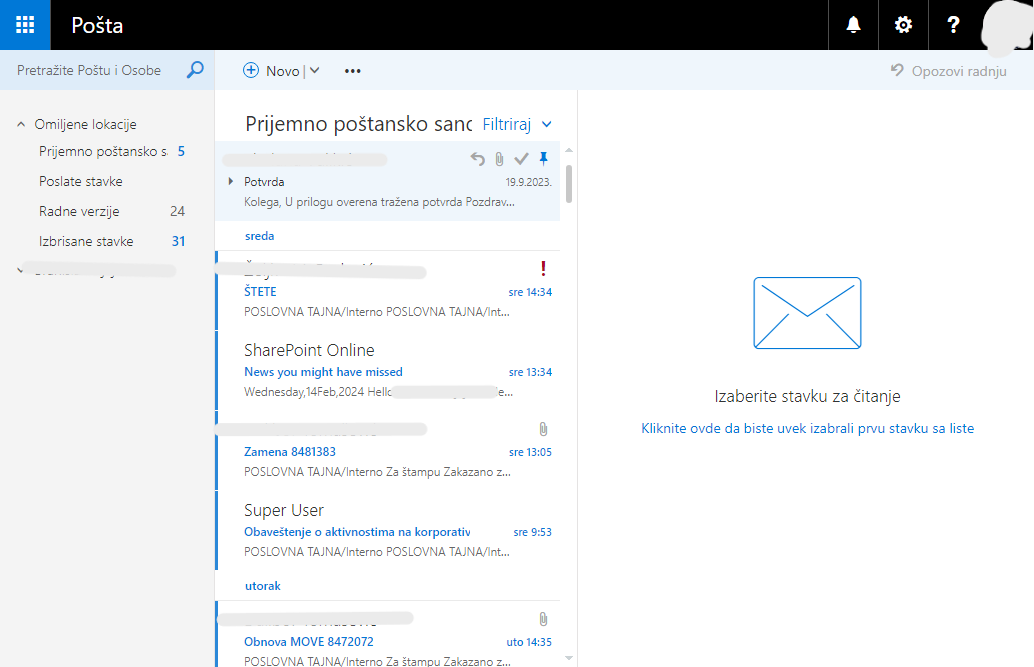
Task: Click the utorak group header
Action: point(262,586)
